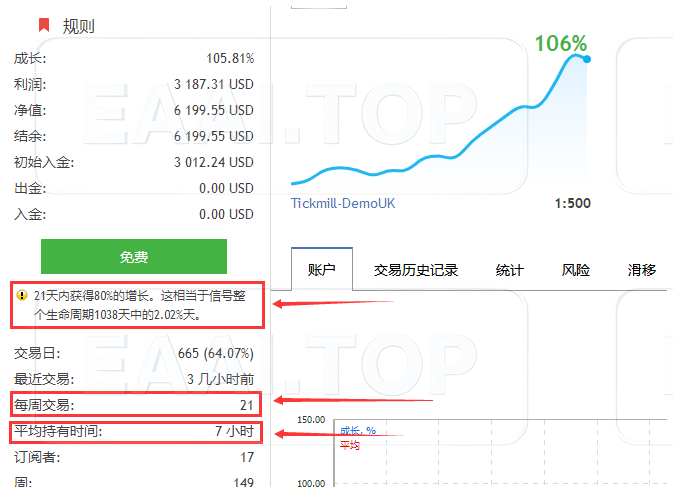
Task: Click the 成长, % chart legend entry
Action: [357, 431]
